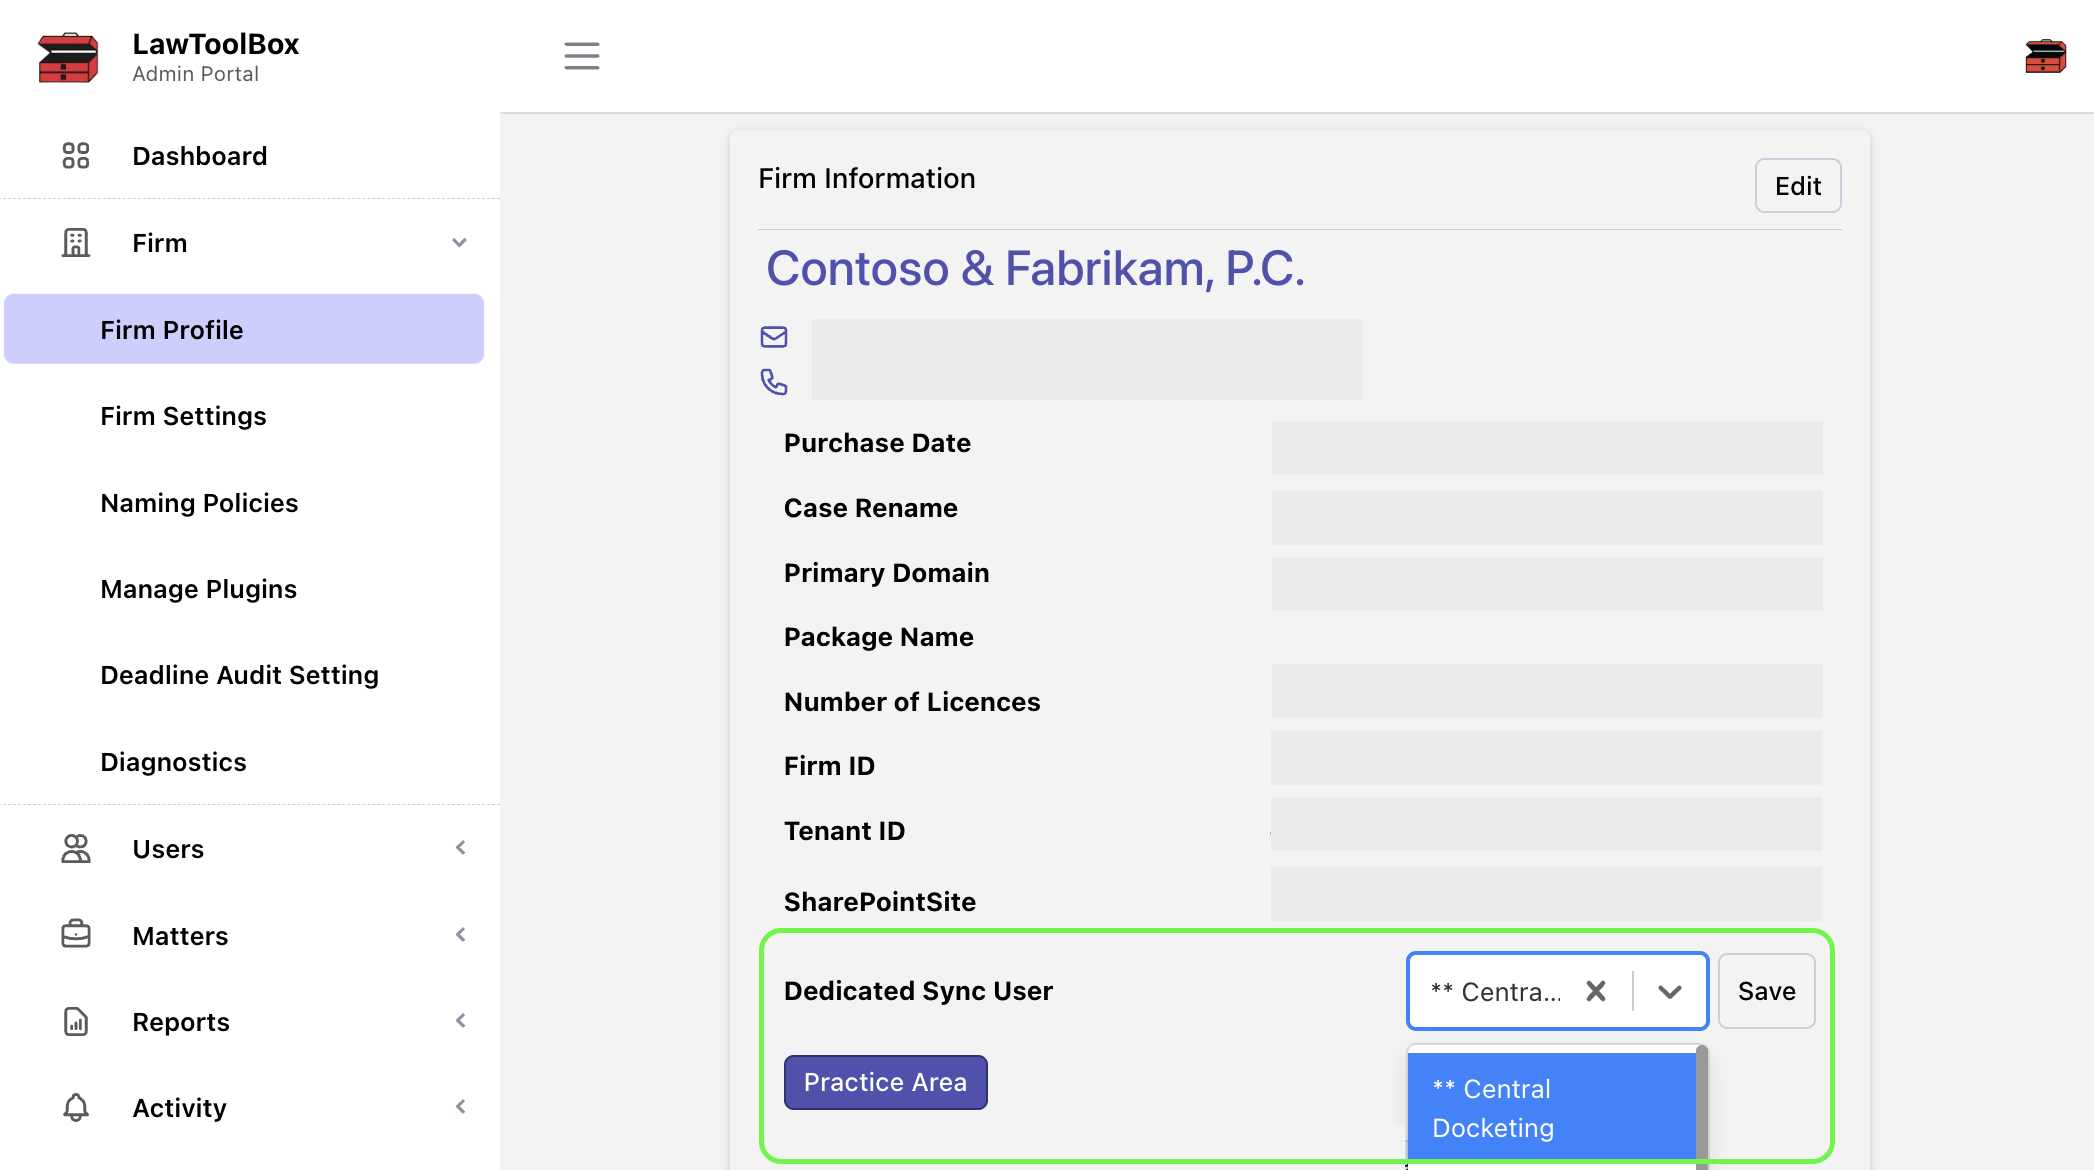Open the Dedicated Sync User dropdown arrow

(x=1669, y=991)
